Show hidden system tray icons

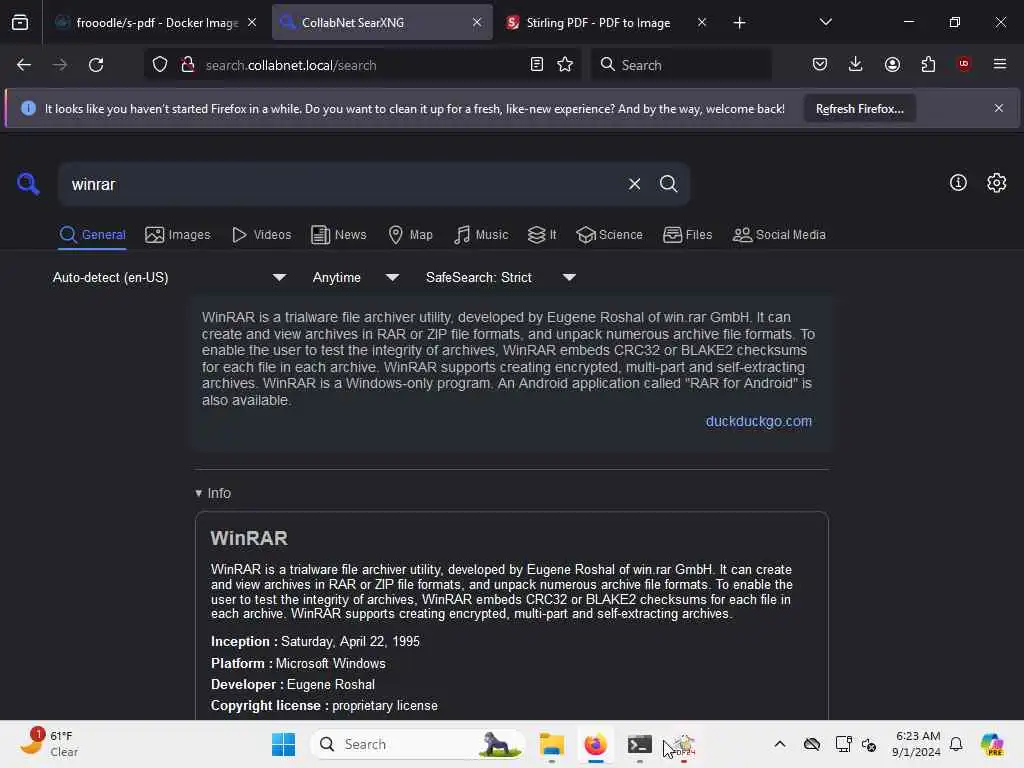click(x=780, y=744)
